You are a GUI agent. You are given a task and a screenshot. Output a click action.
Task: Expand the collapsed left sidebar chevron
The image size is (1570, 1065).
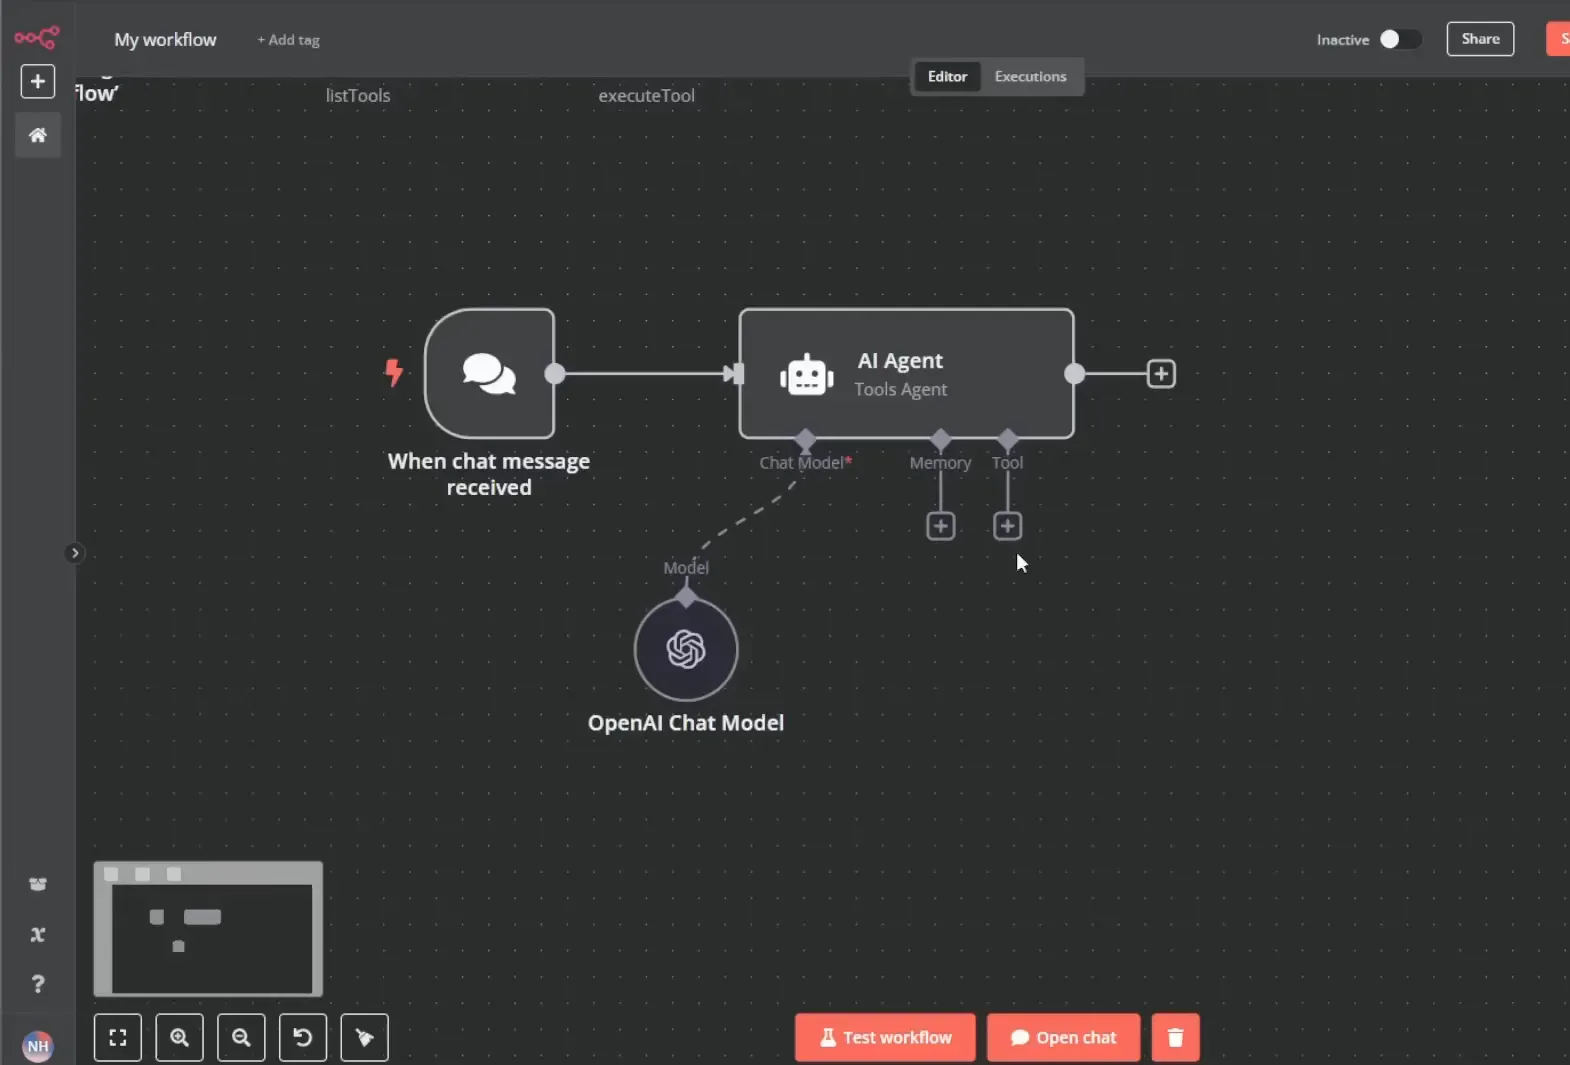tap(75, 553)
